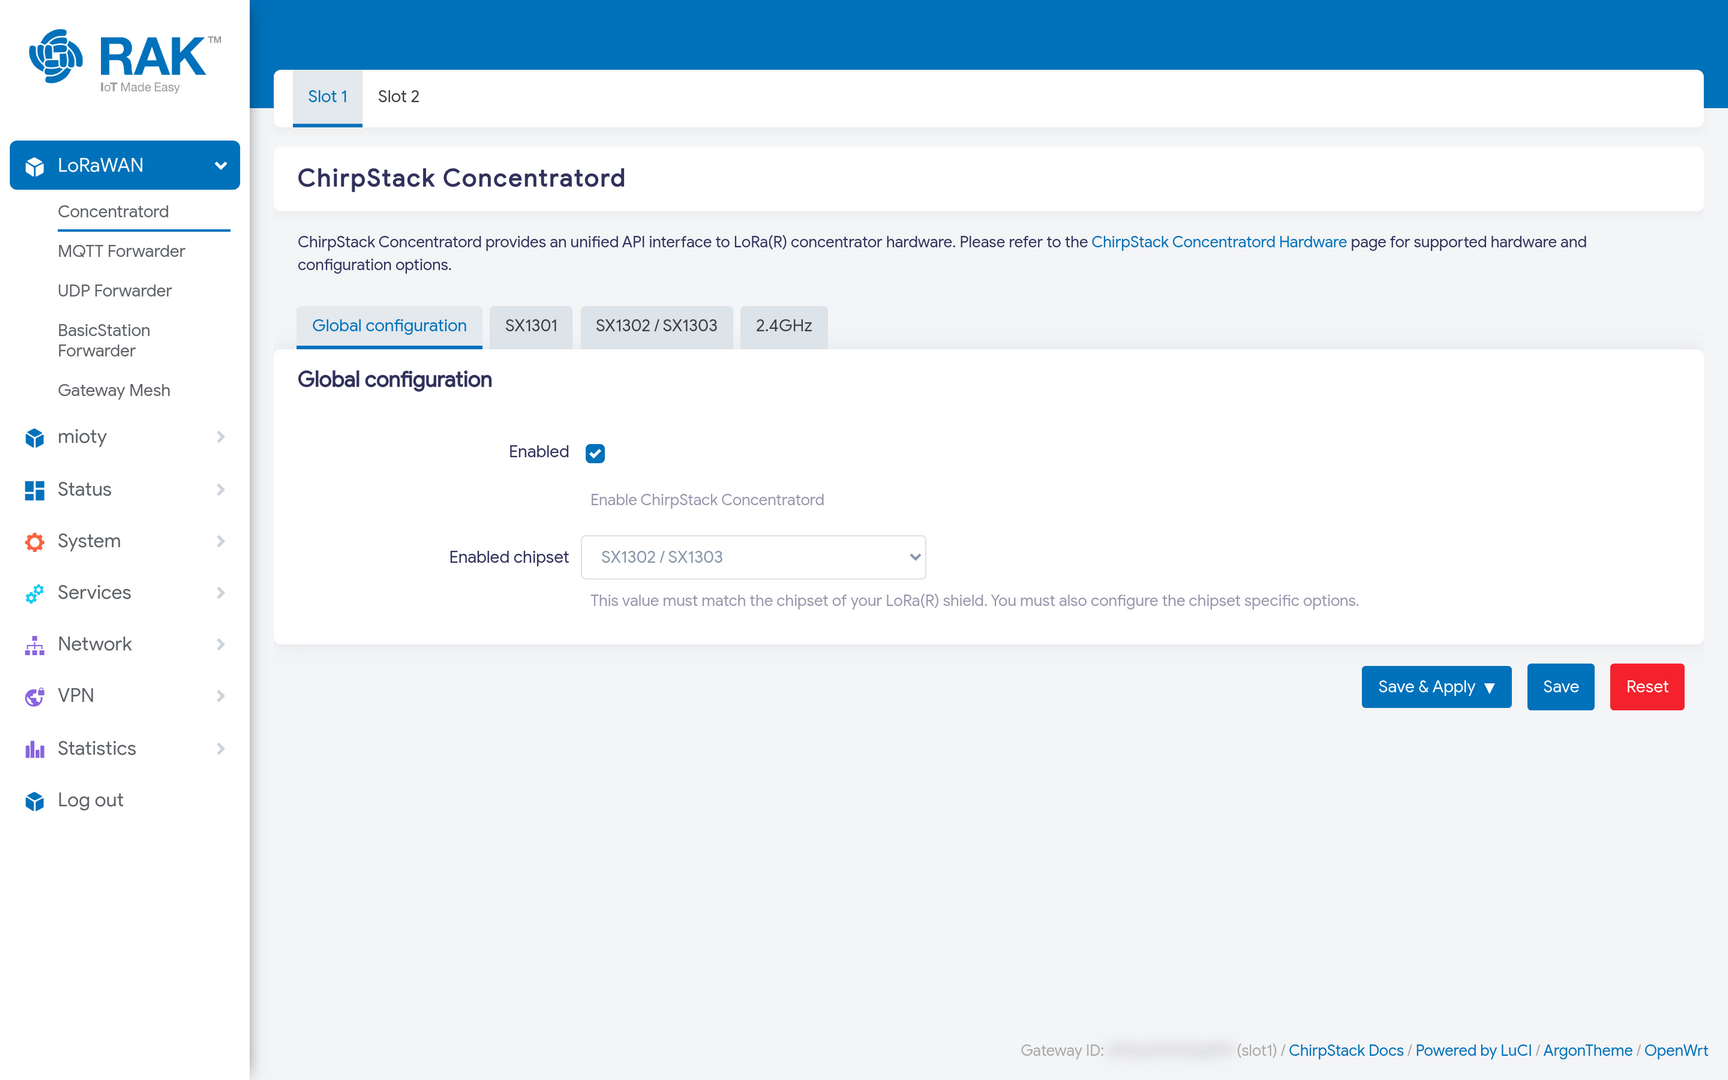Open the SX1301 tab
1728x1080 pixels.
(x=531, y=326)
